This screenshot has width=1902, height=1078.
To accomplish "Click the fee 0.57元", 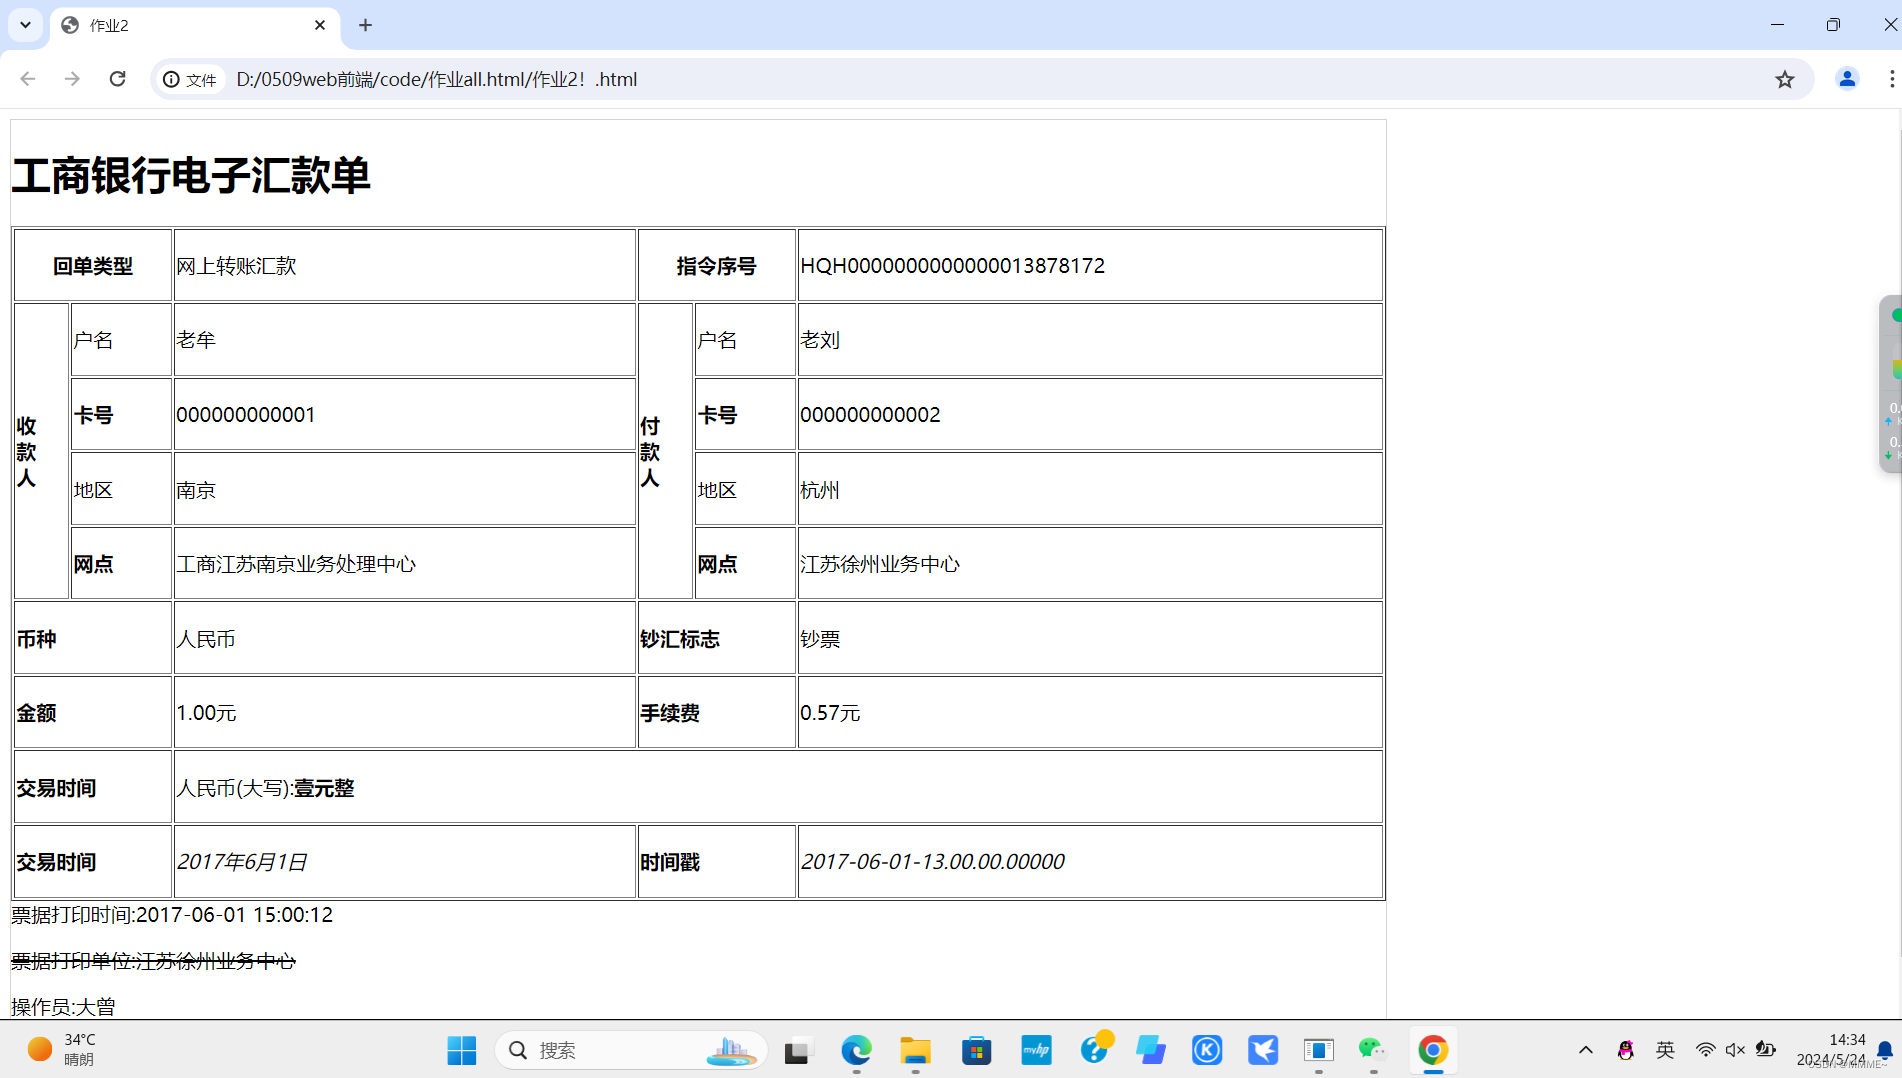I will tap(830, 713).
